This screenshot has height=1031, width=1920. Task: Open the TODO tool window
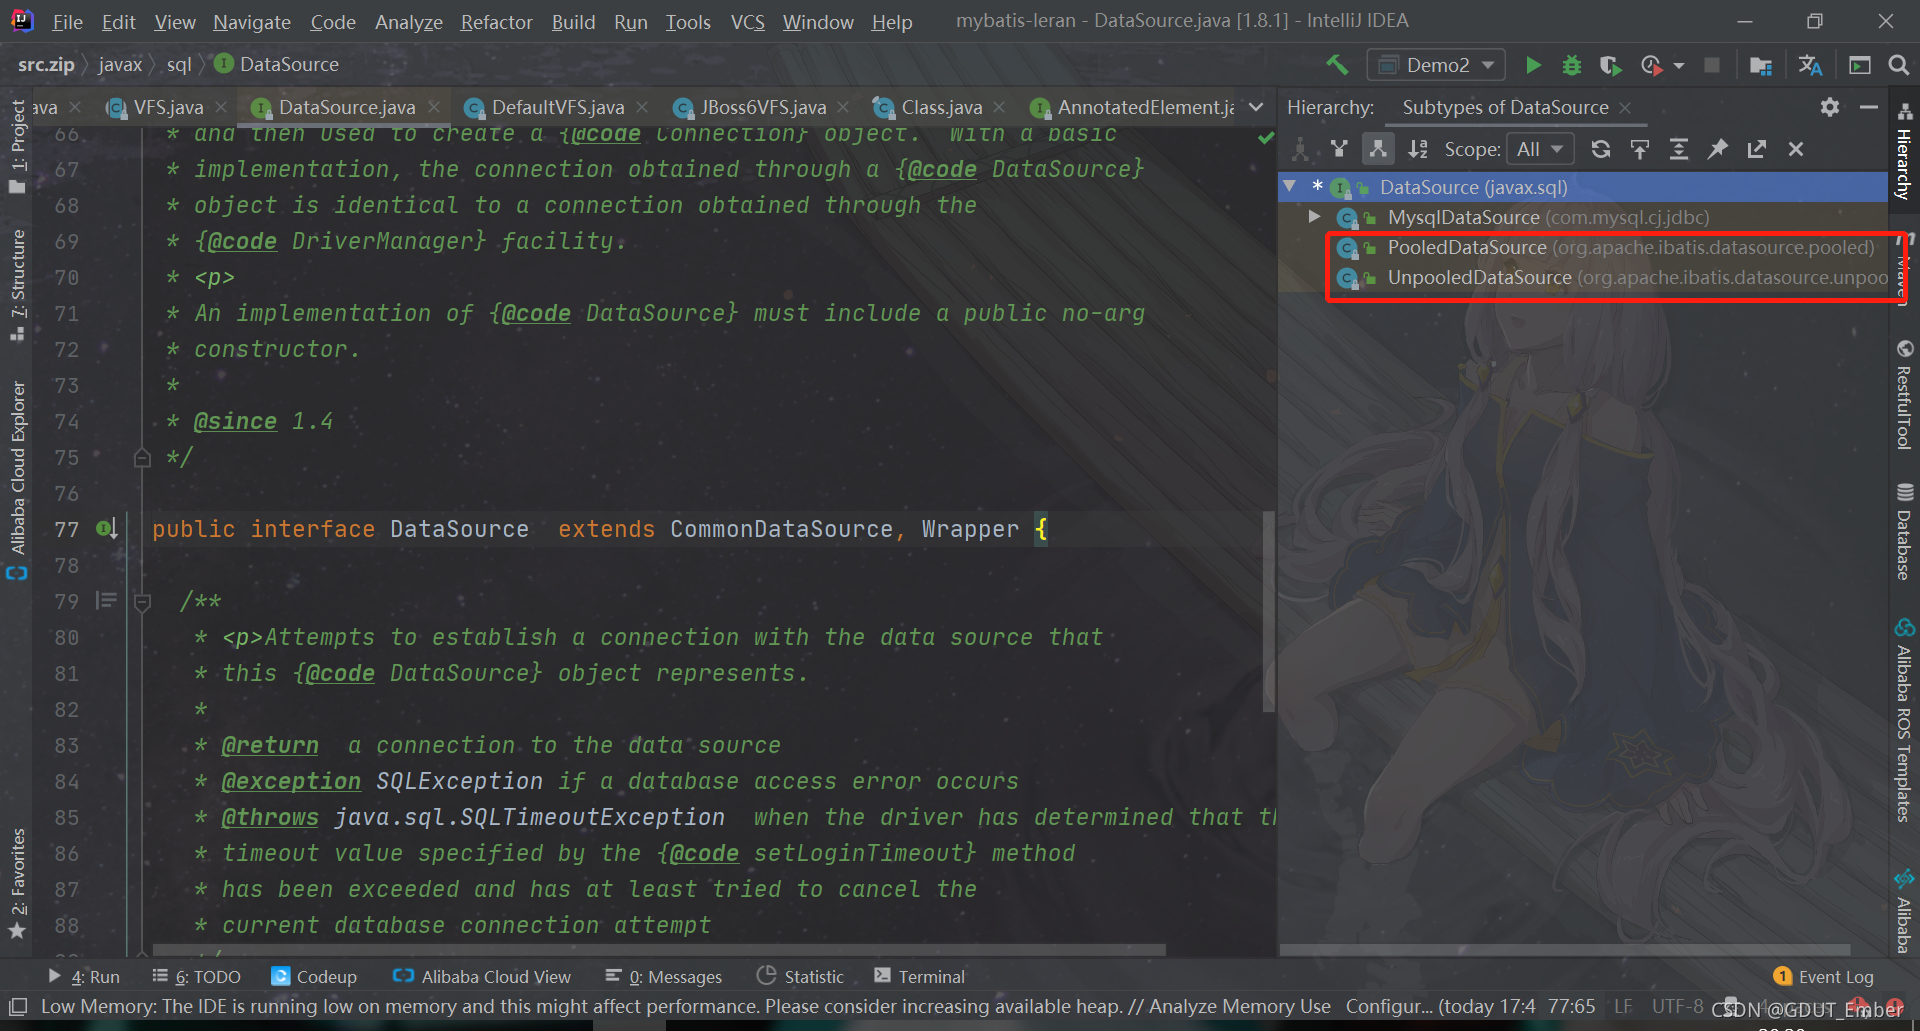coord(196,976)
